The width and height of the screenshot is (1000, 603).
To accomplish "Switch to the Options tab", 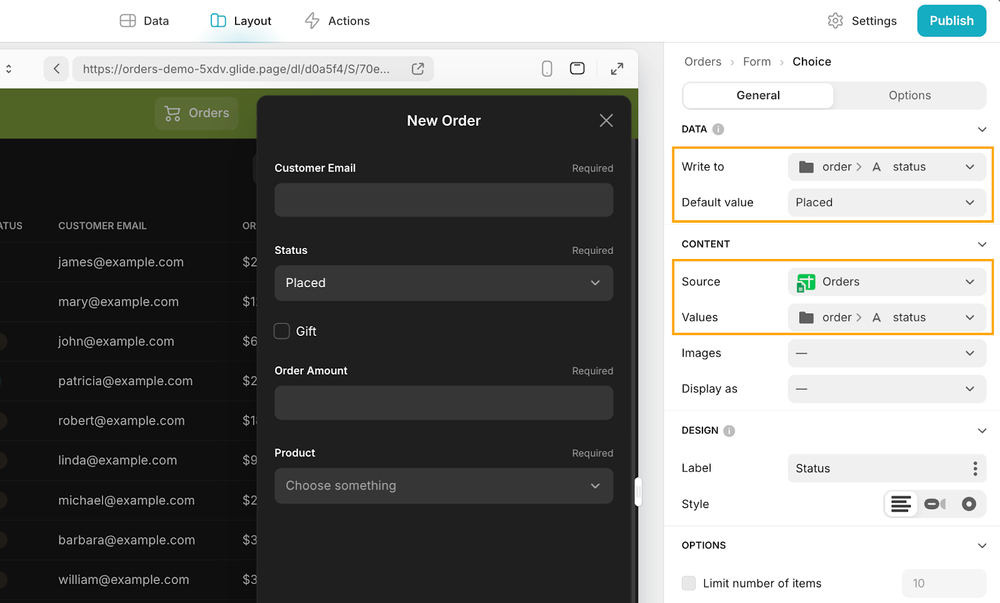I will 909,95.
